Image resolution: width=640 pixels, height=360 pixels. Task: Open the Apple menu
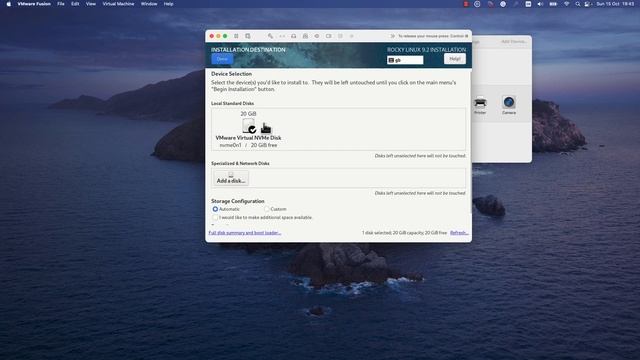click(x=9, y=4)
